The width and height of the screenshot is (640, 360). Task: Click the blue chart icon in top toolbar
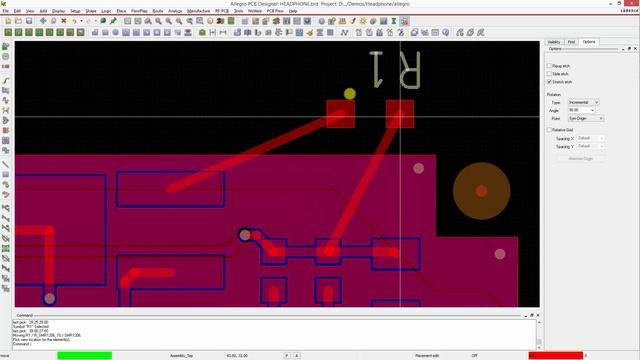[x=383, y=21]
